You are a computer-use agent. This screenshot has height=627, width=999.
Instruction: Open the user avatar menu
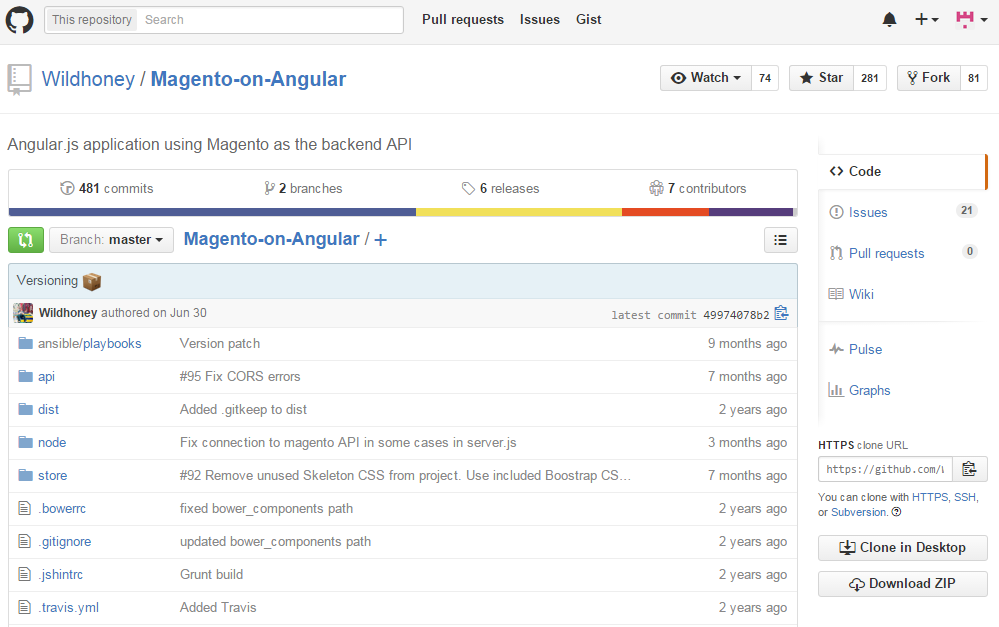pos(971,20)
